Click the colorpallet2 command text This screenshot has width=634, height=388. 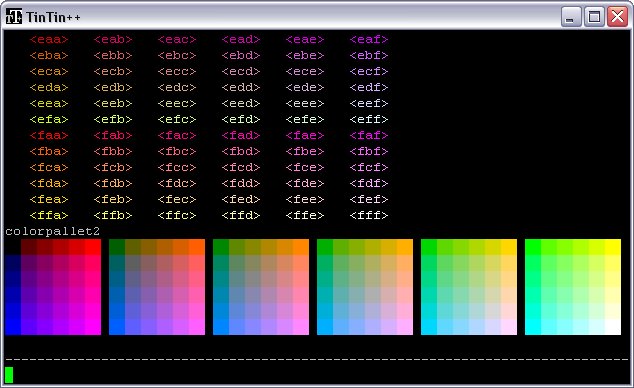pyautogui.click(x=53, y=232)
